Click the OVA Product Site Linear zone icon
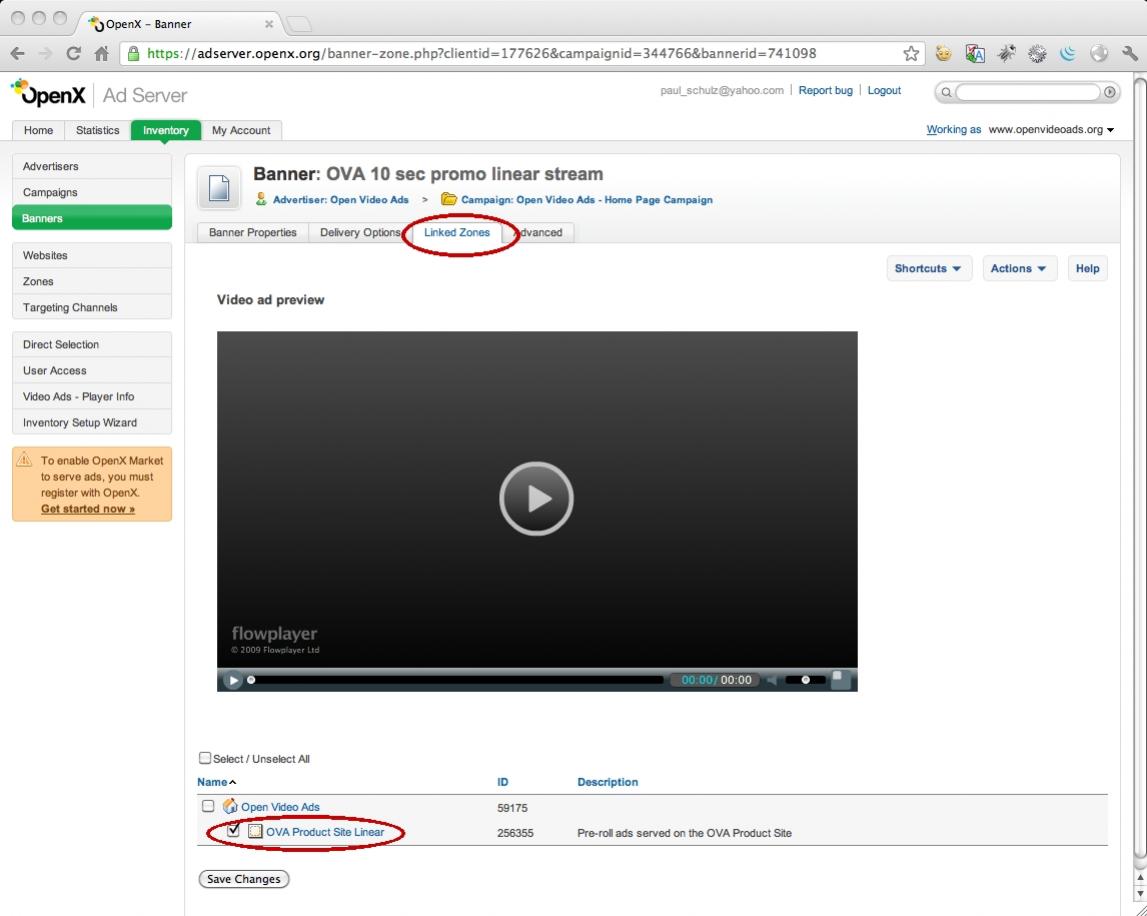The width and height of the screenshot is (1147, 916). point(255,832)
